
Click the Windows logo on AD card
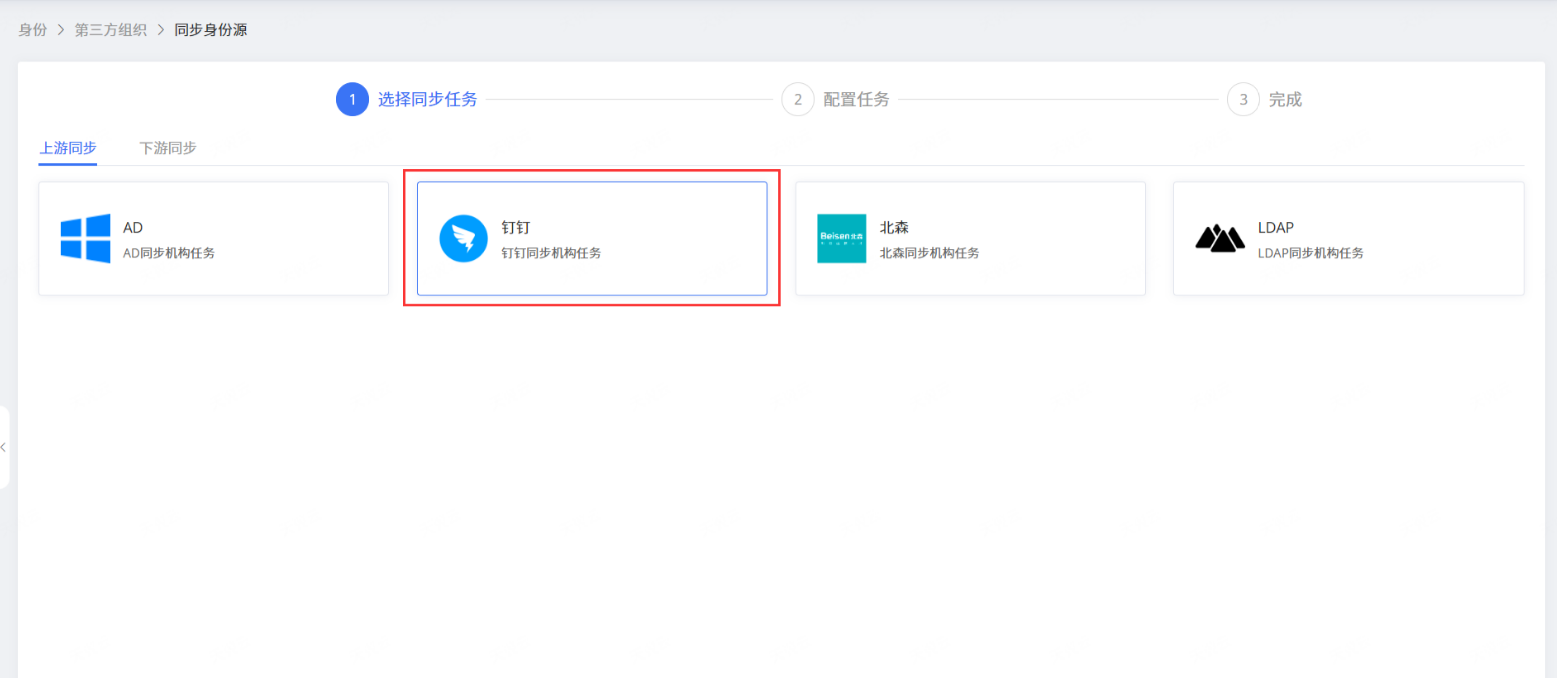pos(85,238)
